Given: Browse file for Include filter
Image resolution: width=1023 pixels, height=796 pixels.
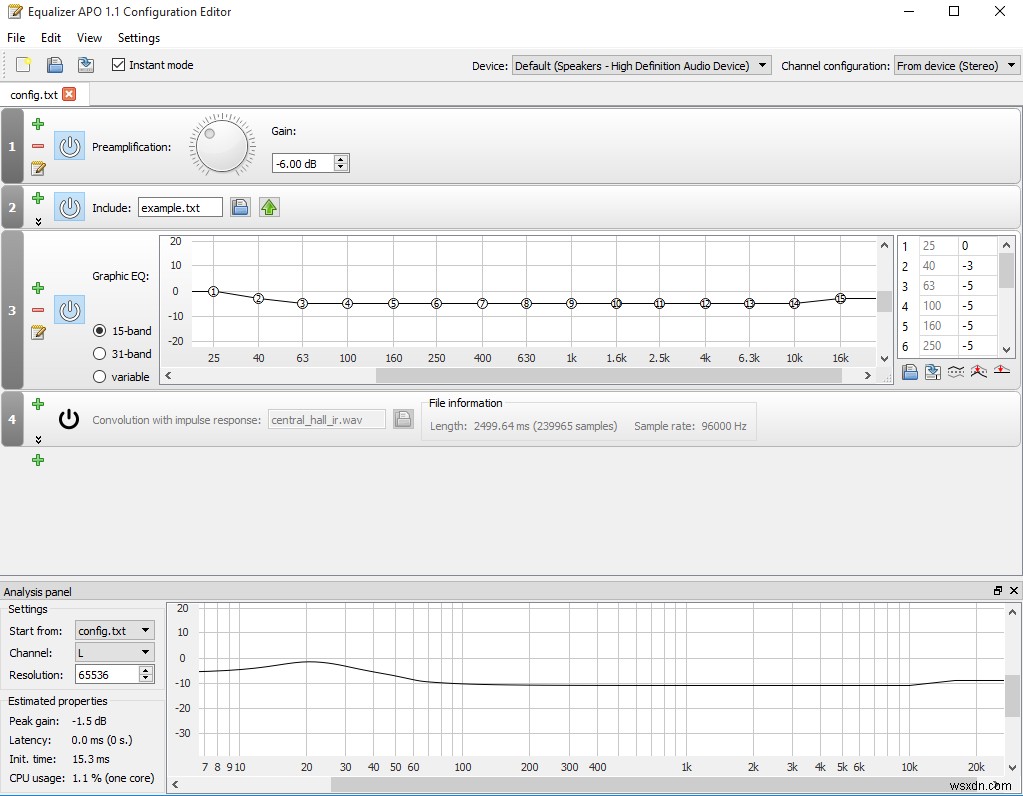Looking at the screenshot, I should tap(240, 207).
